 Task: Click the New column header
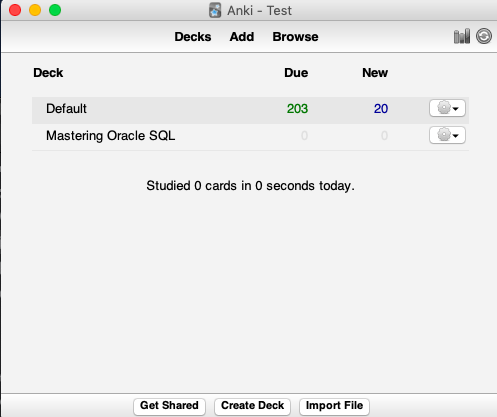[x=375, y=73]
